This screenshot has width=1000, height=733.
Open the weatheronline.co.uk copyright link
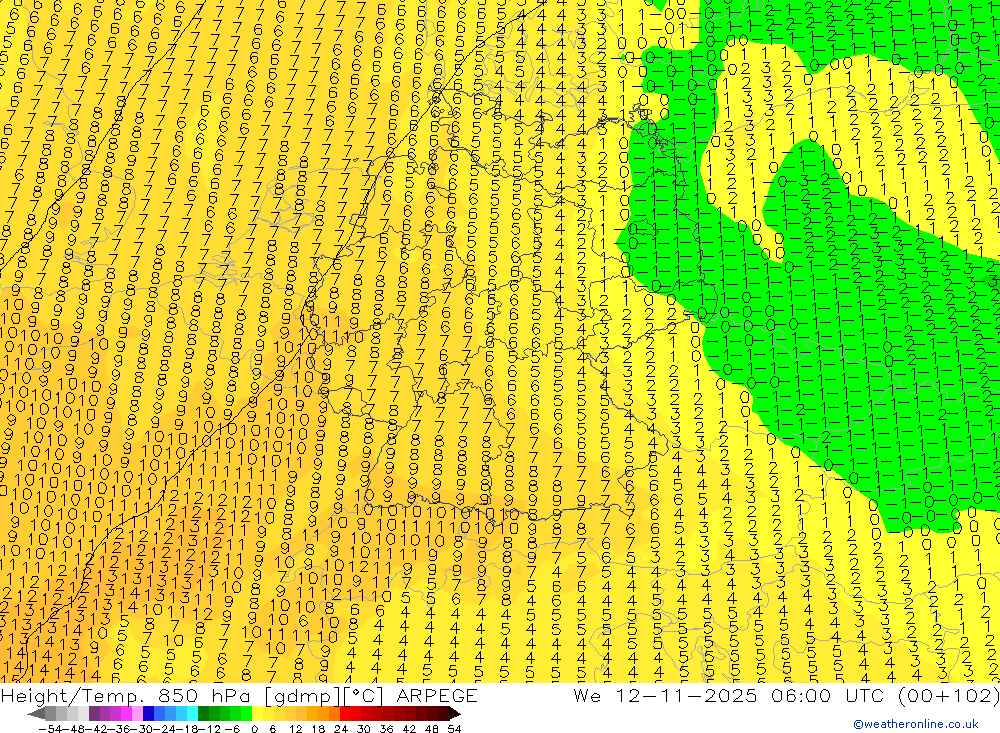point(916,724)
